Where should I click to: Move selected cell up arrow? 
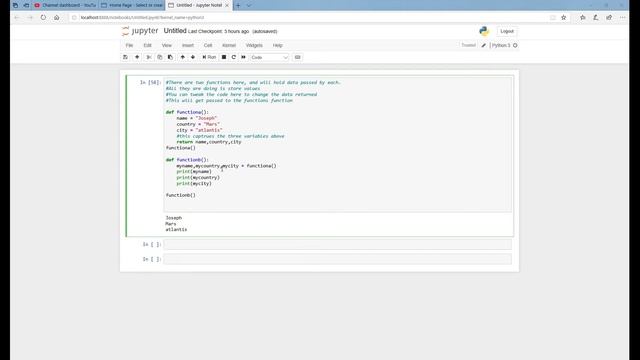(182, 57)
